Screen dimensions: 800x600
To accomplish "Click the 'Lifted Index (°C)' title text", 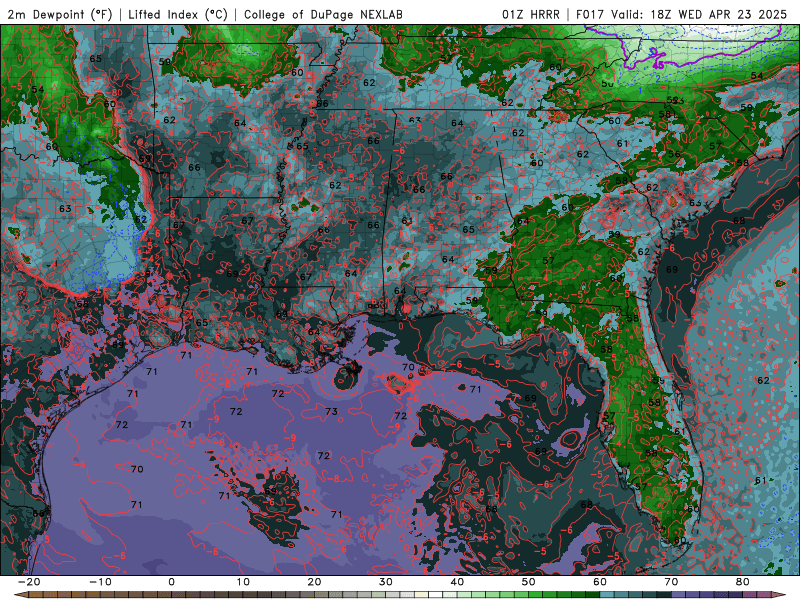I will [178, 14].
